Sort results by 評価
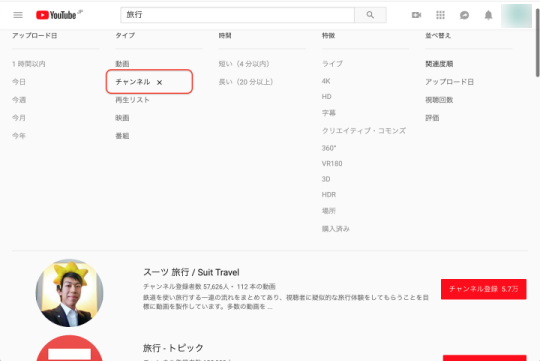This screenshot has height=361, width=540. (x=432, y=118)
